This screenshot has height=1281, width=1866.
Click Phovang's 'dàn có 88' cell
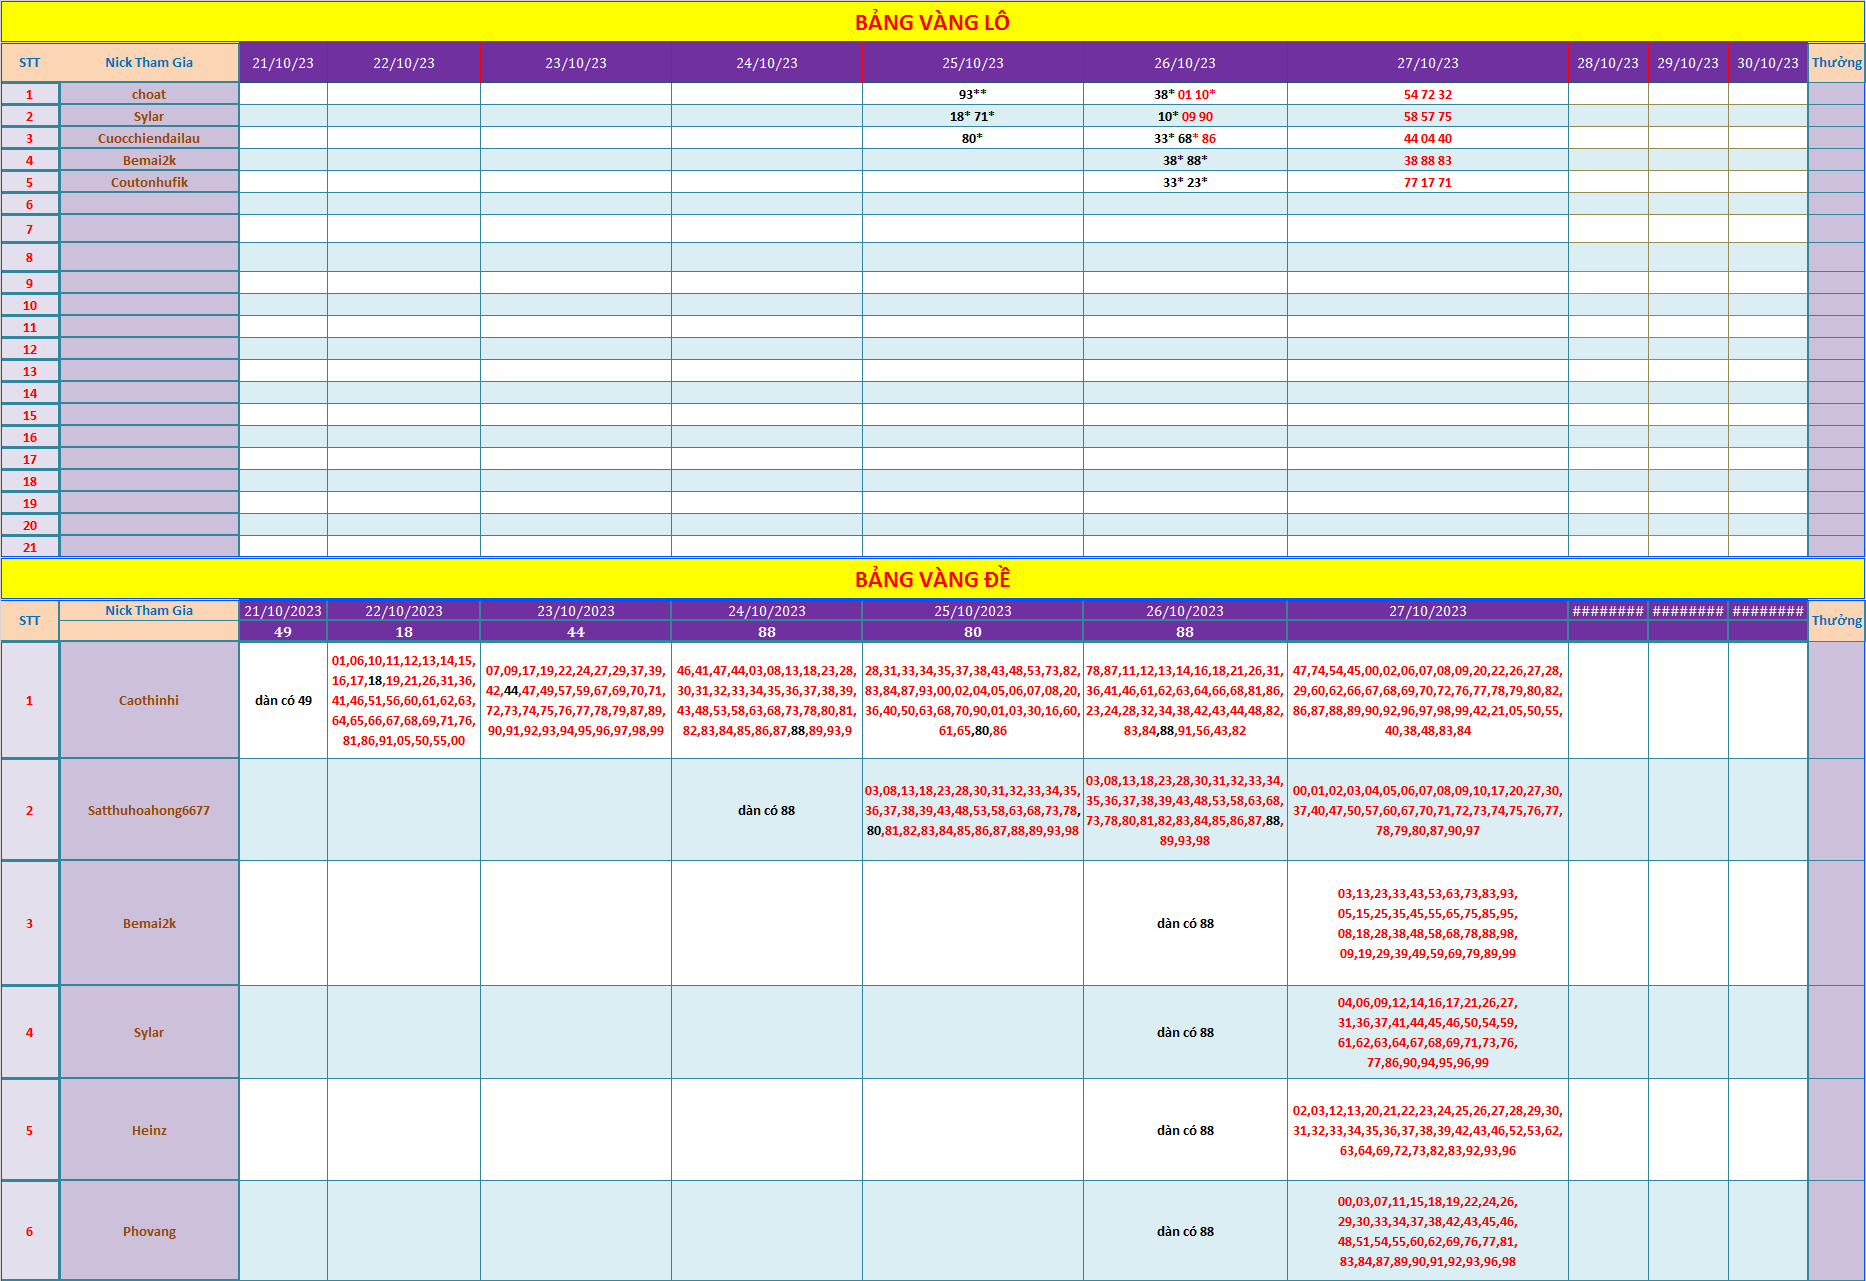[x=1185, y=1231]
